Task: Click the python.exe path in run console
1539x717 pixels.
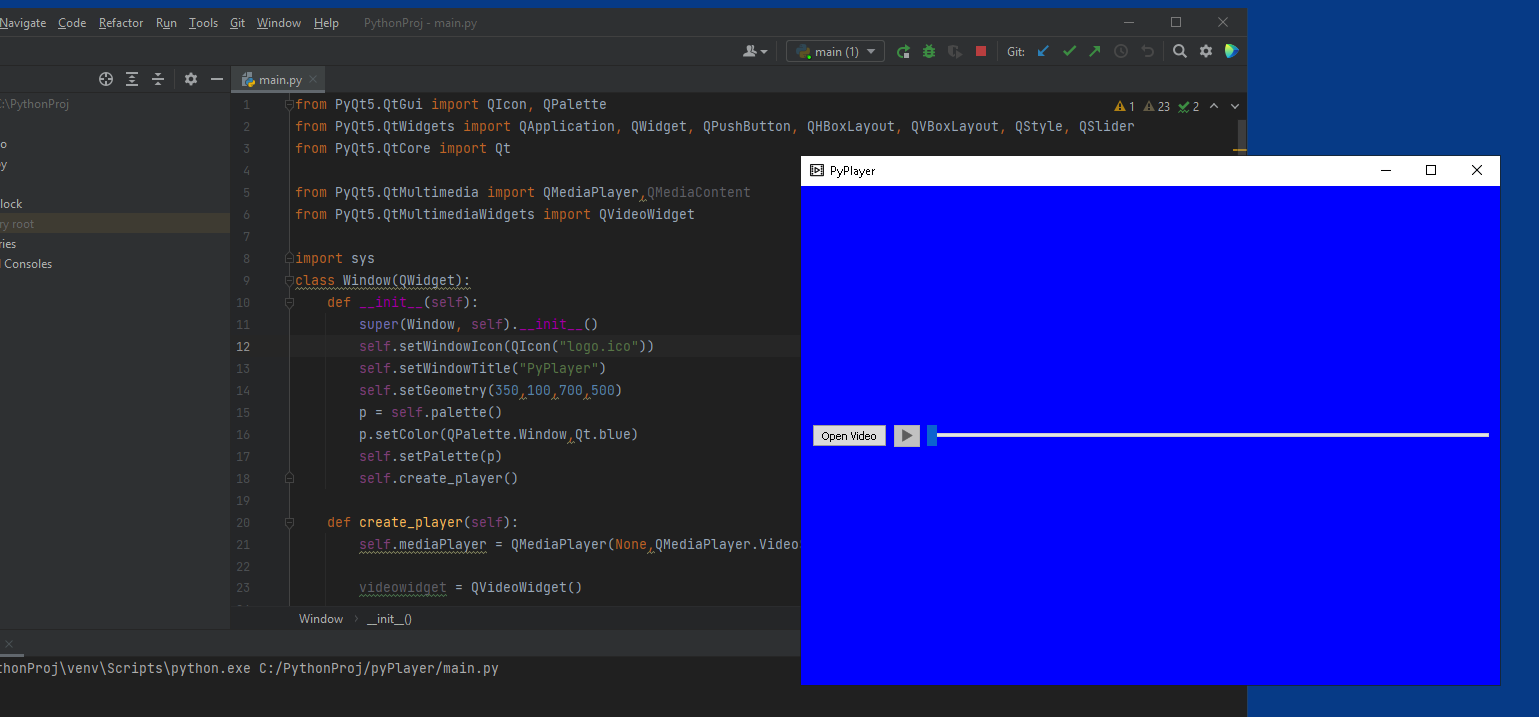Action: (x=125, y=668)
